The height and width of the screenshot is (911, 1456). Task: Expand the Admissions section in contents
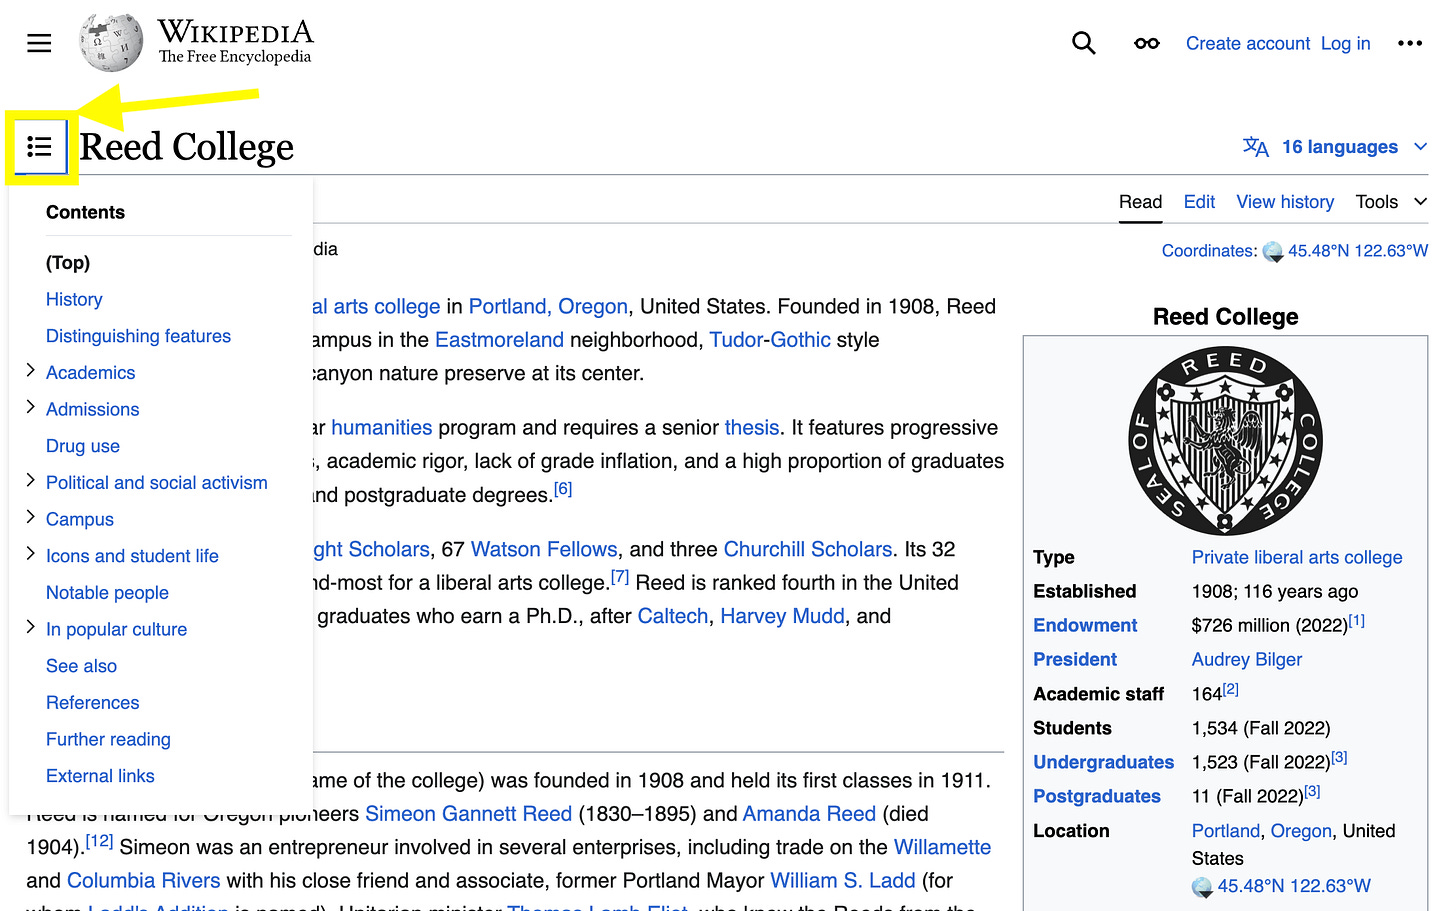(30, 407)
